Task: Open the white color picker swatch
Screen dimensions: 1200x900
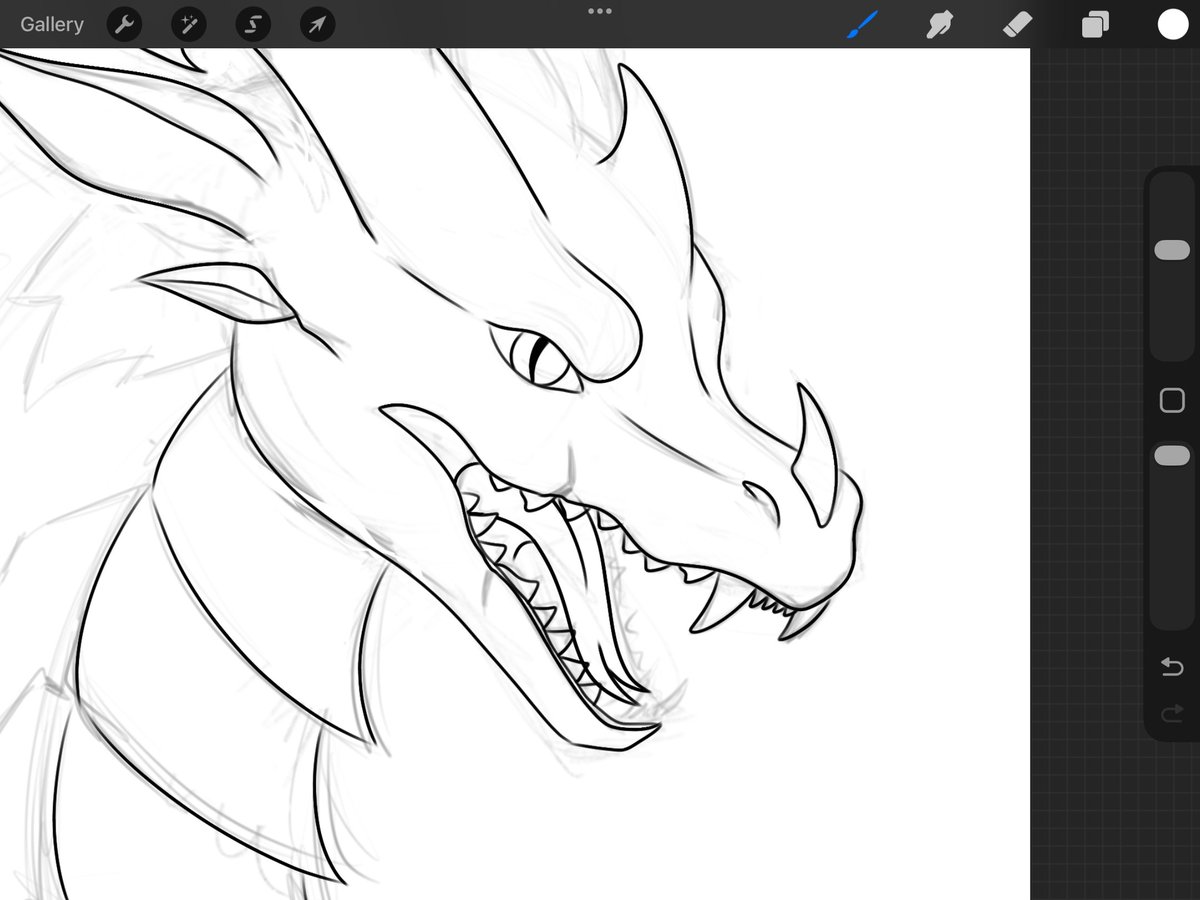Action: click(x=1173, y=25)
